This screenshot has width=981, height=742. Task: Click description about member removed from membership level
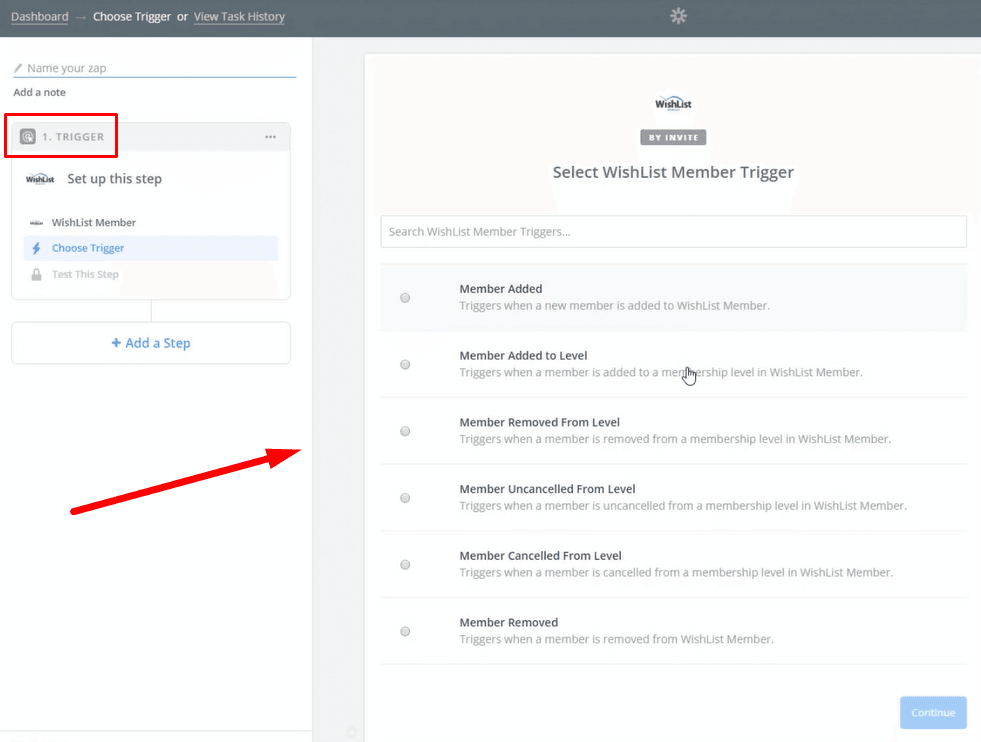point(675,439)
